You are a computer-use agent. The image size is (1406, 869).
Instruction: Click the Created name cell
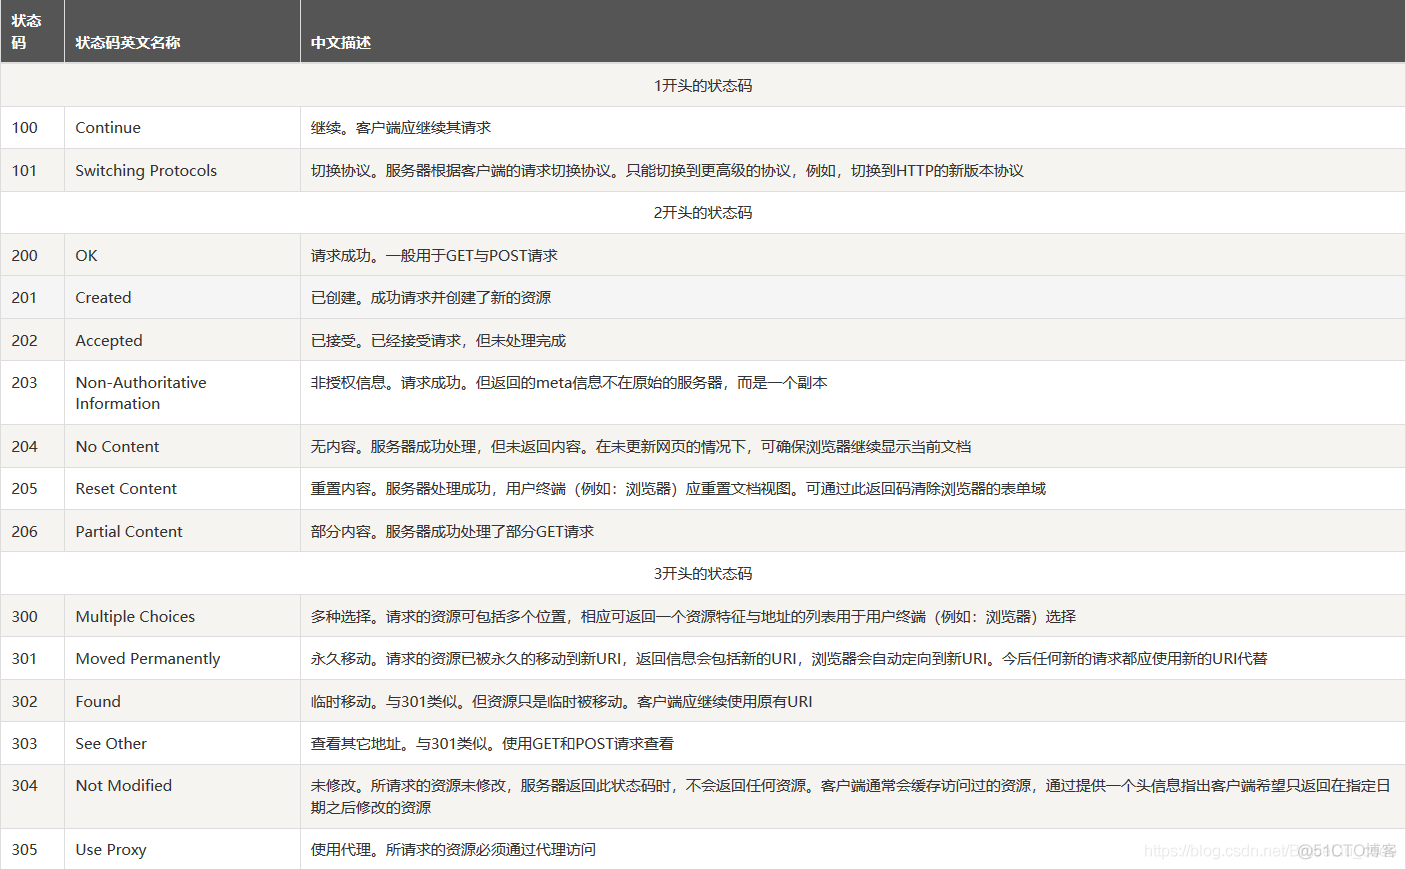tap(182, 298)
